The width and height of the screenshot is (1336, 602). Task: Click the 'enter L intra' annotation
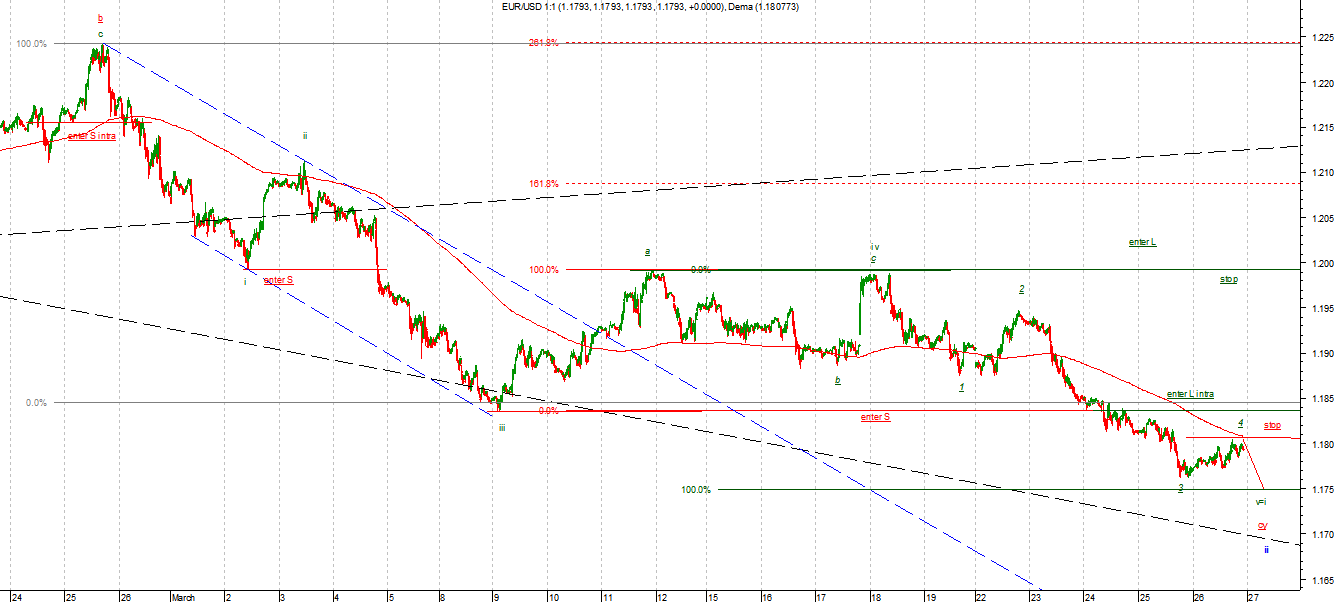(x=1190, y=394)
